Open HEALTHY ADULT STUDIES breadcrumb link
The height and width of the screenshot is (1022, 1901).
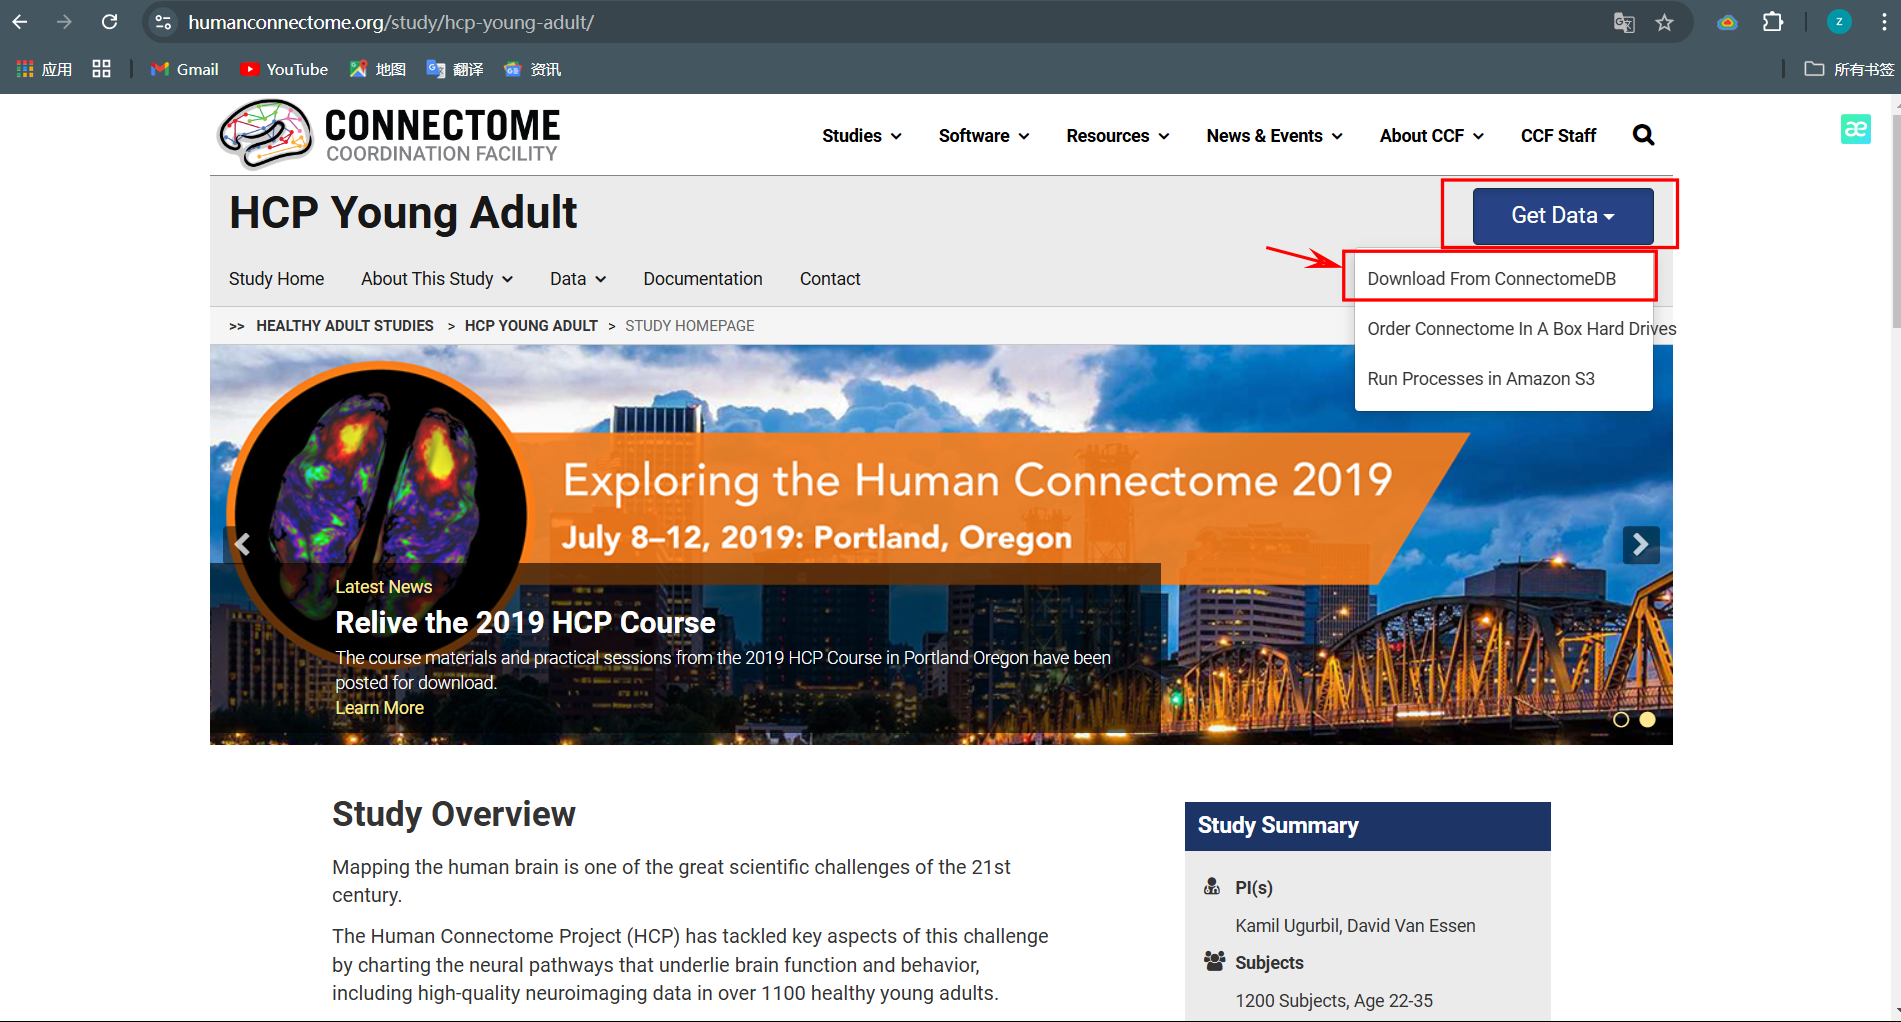(x=344, y=325)
